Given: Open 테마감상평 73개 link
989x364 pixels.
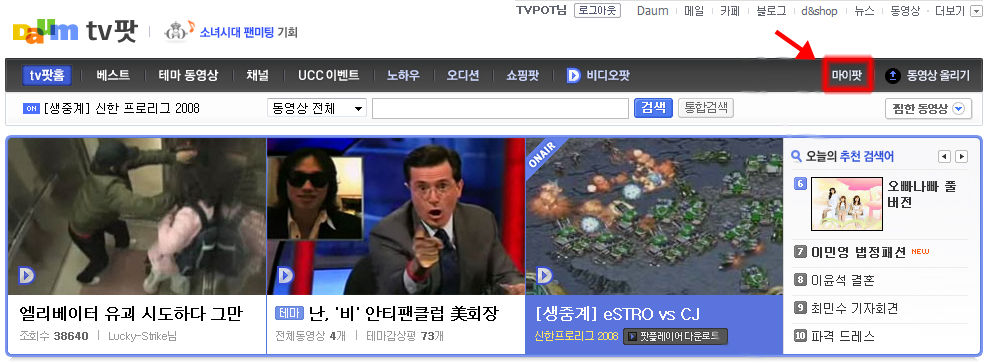Looking at the screenshot, I should point(405,336).
